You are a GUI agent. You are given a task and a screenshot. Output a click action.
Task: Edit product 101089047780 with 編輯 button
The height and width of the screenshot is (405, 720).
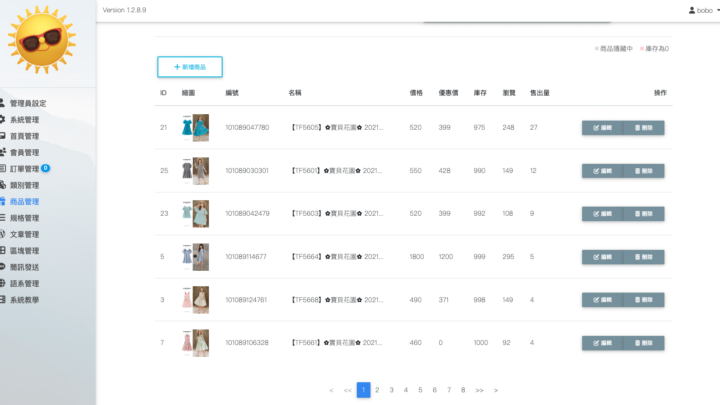[x=602, y=128]
